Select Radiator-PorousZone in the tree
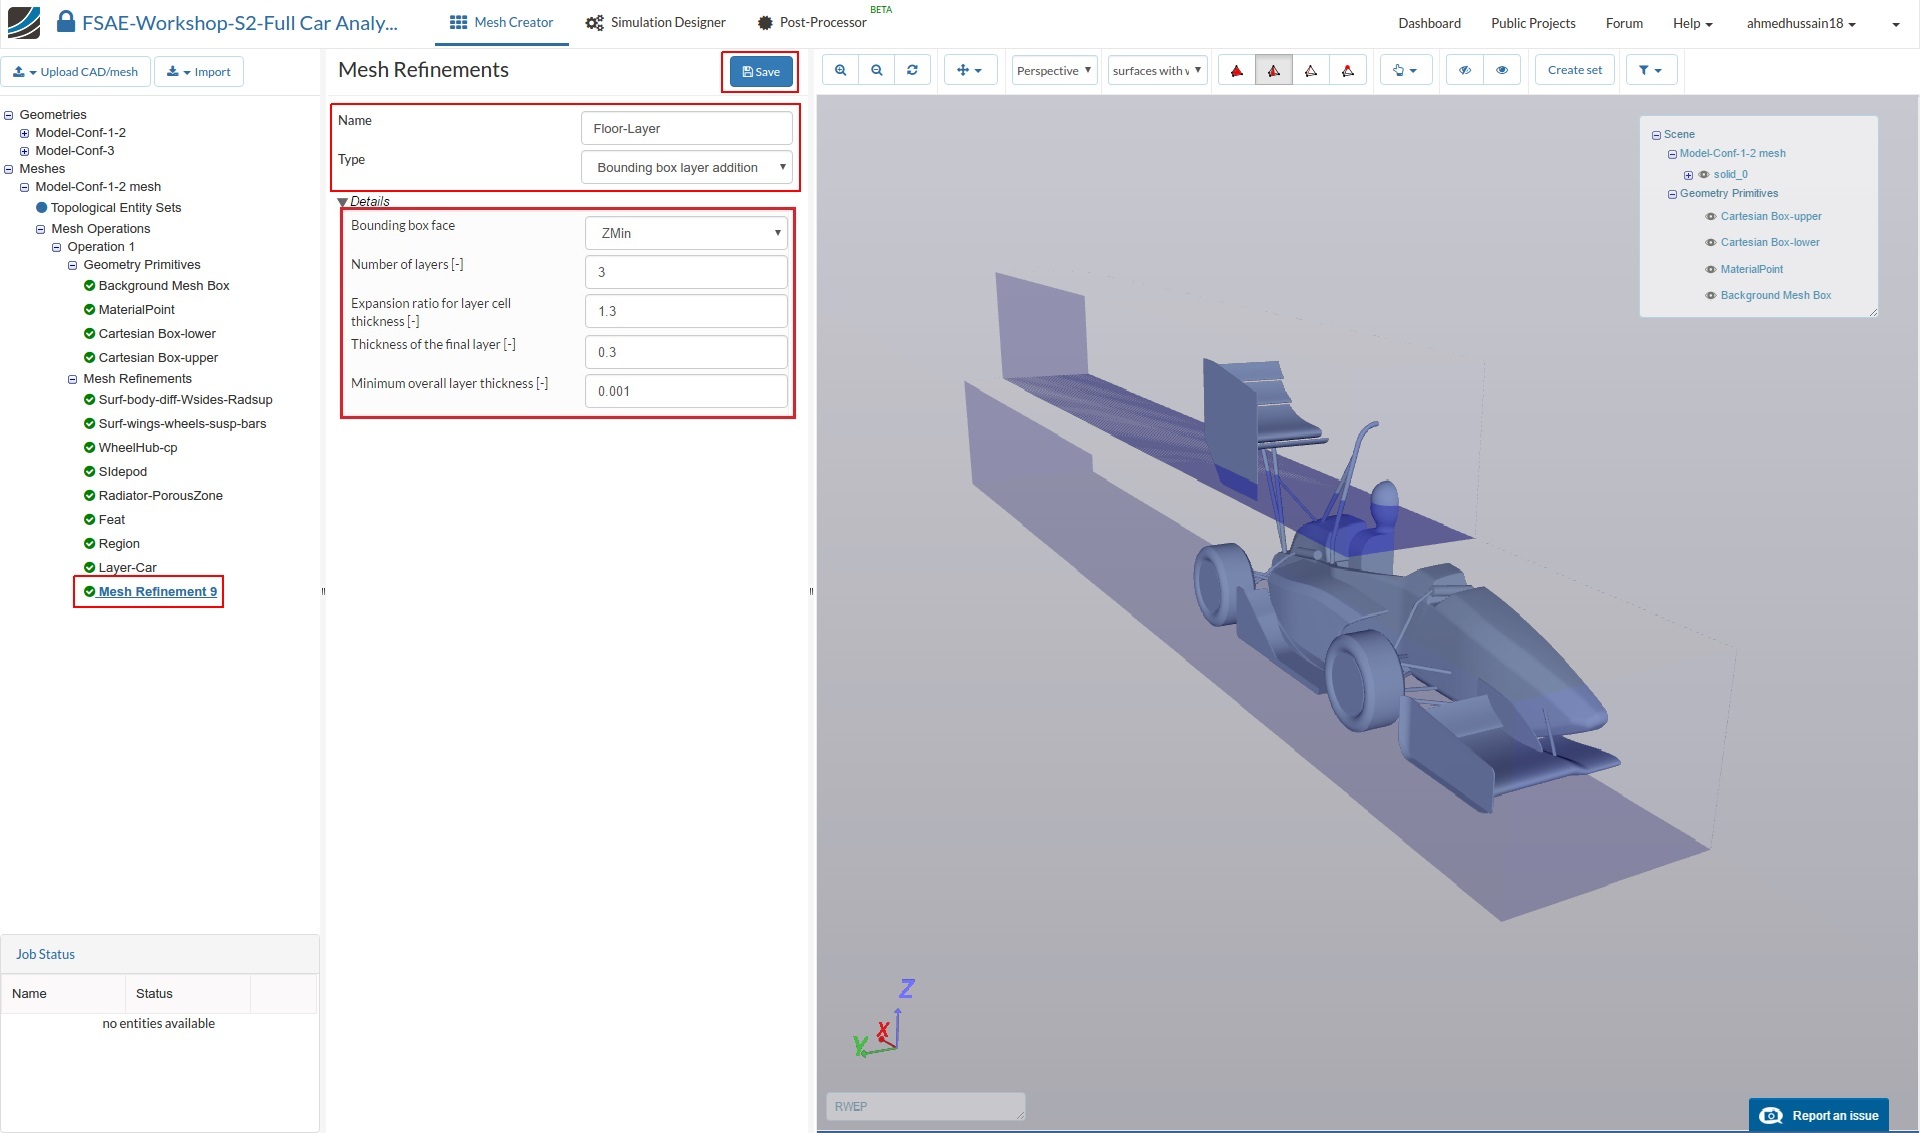The width and height of the screenshot is (1920, 1133). [160, 495]
